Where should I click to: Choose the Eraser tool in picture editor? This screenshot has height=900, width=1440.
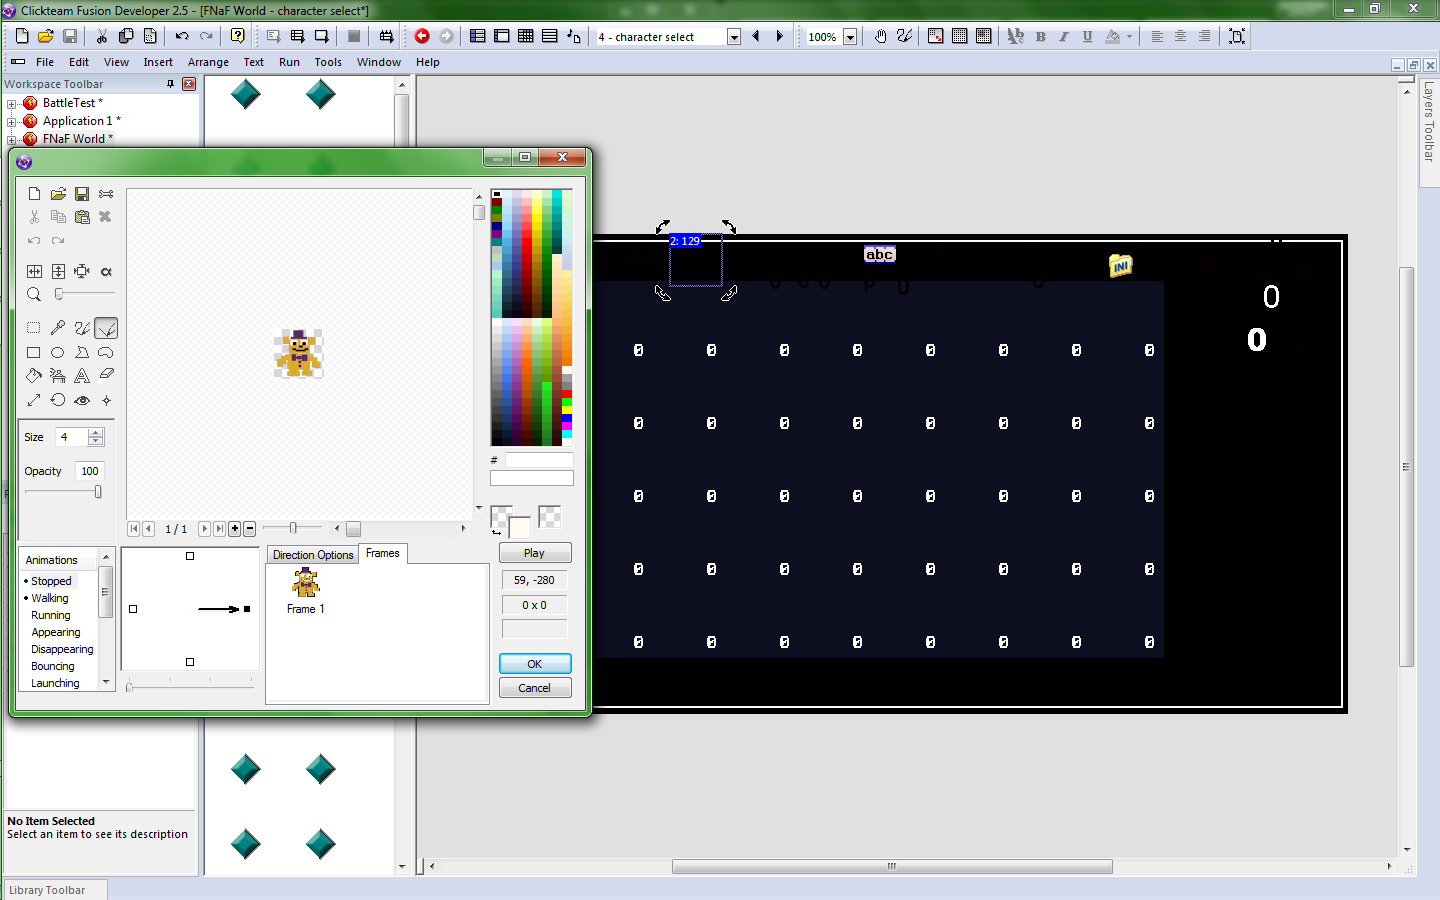pos(106,376)
